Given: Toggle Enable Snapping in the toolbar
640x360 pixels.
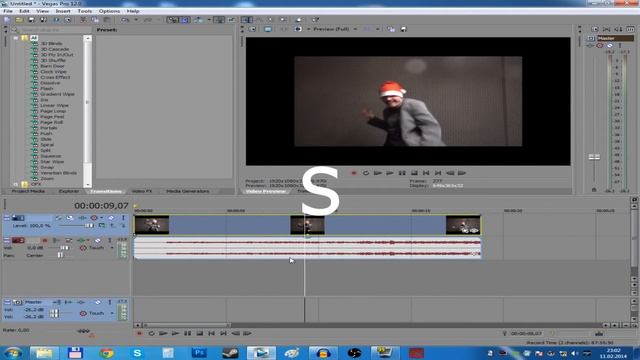Looking at the screenshot, I should click(173, 20).
